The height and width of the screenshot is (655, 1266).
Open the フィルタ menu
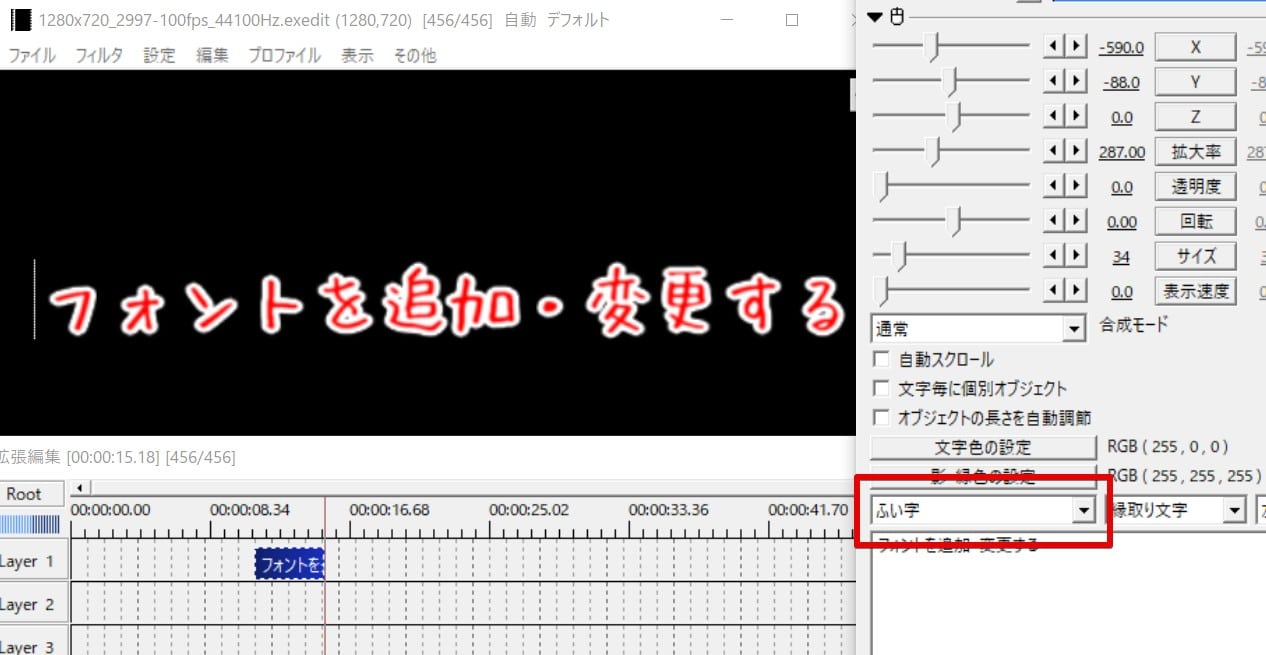tap(99, 56)
